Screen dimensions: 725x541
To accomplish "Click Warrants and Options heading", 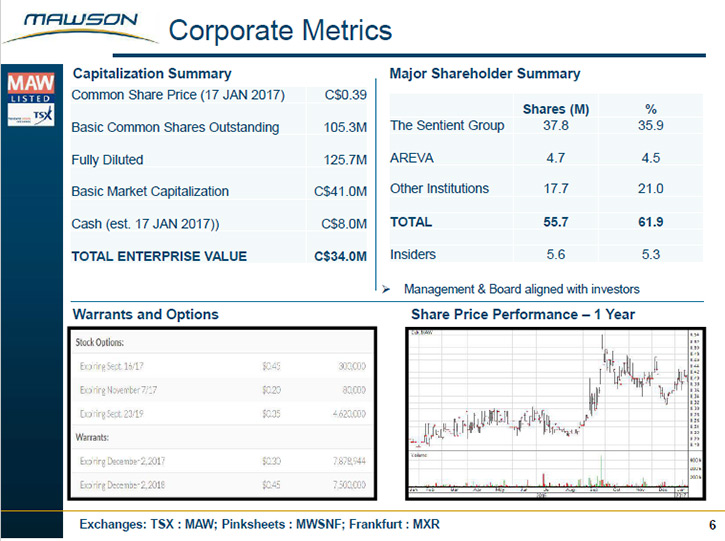I will (x=146, y=314).
